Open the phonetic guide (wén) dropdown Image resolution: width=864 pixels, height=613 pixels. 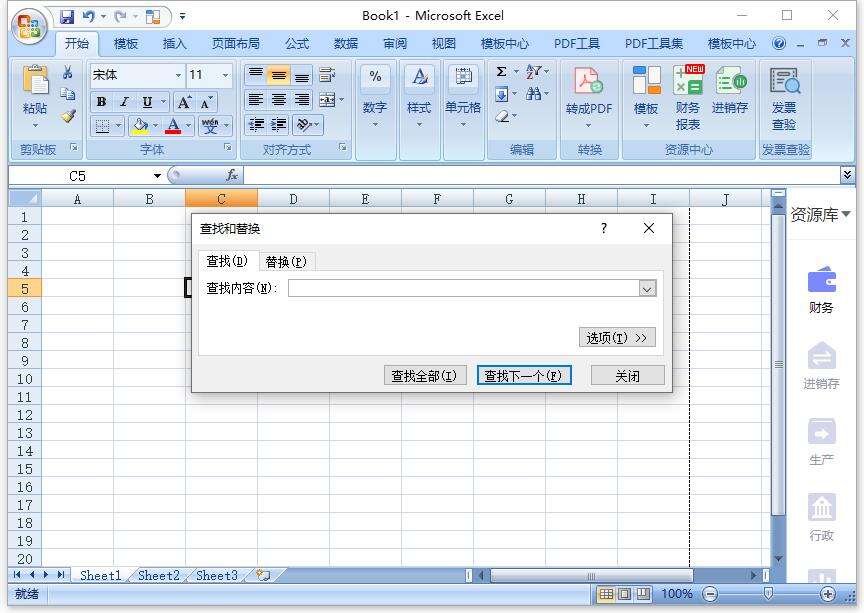[x=226, y=126]
